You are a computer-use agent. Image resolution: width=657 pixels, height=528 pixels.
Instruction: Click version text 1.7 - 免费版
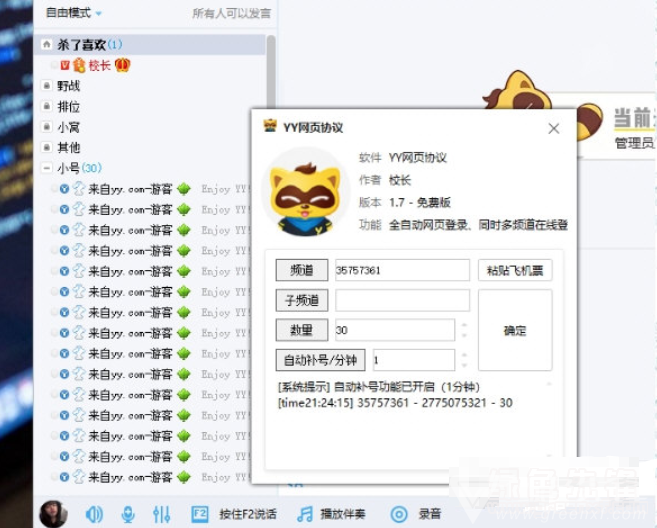(420, 202)
